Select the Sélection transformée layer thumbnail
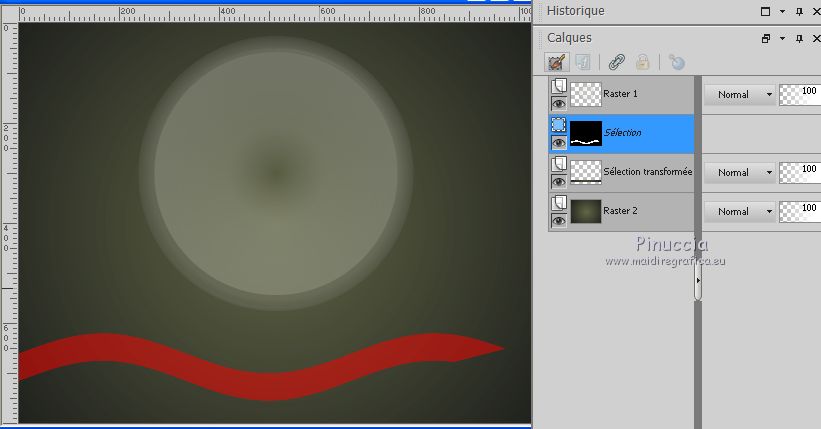 pos(585,172)
